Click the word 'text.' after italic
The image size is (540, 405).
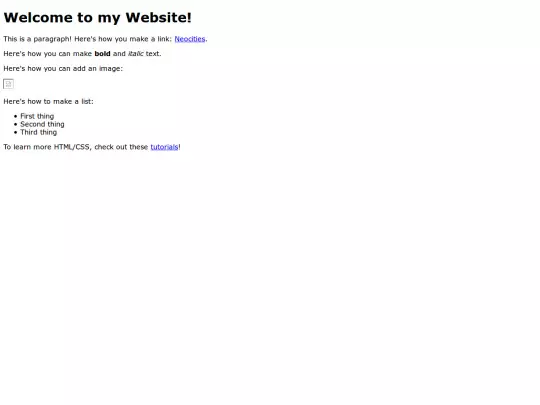click(x=154, y=54)
